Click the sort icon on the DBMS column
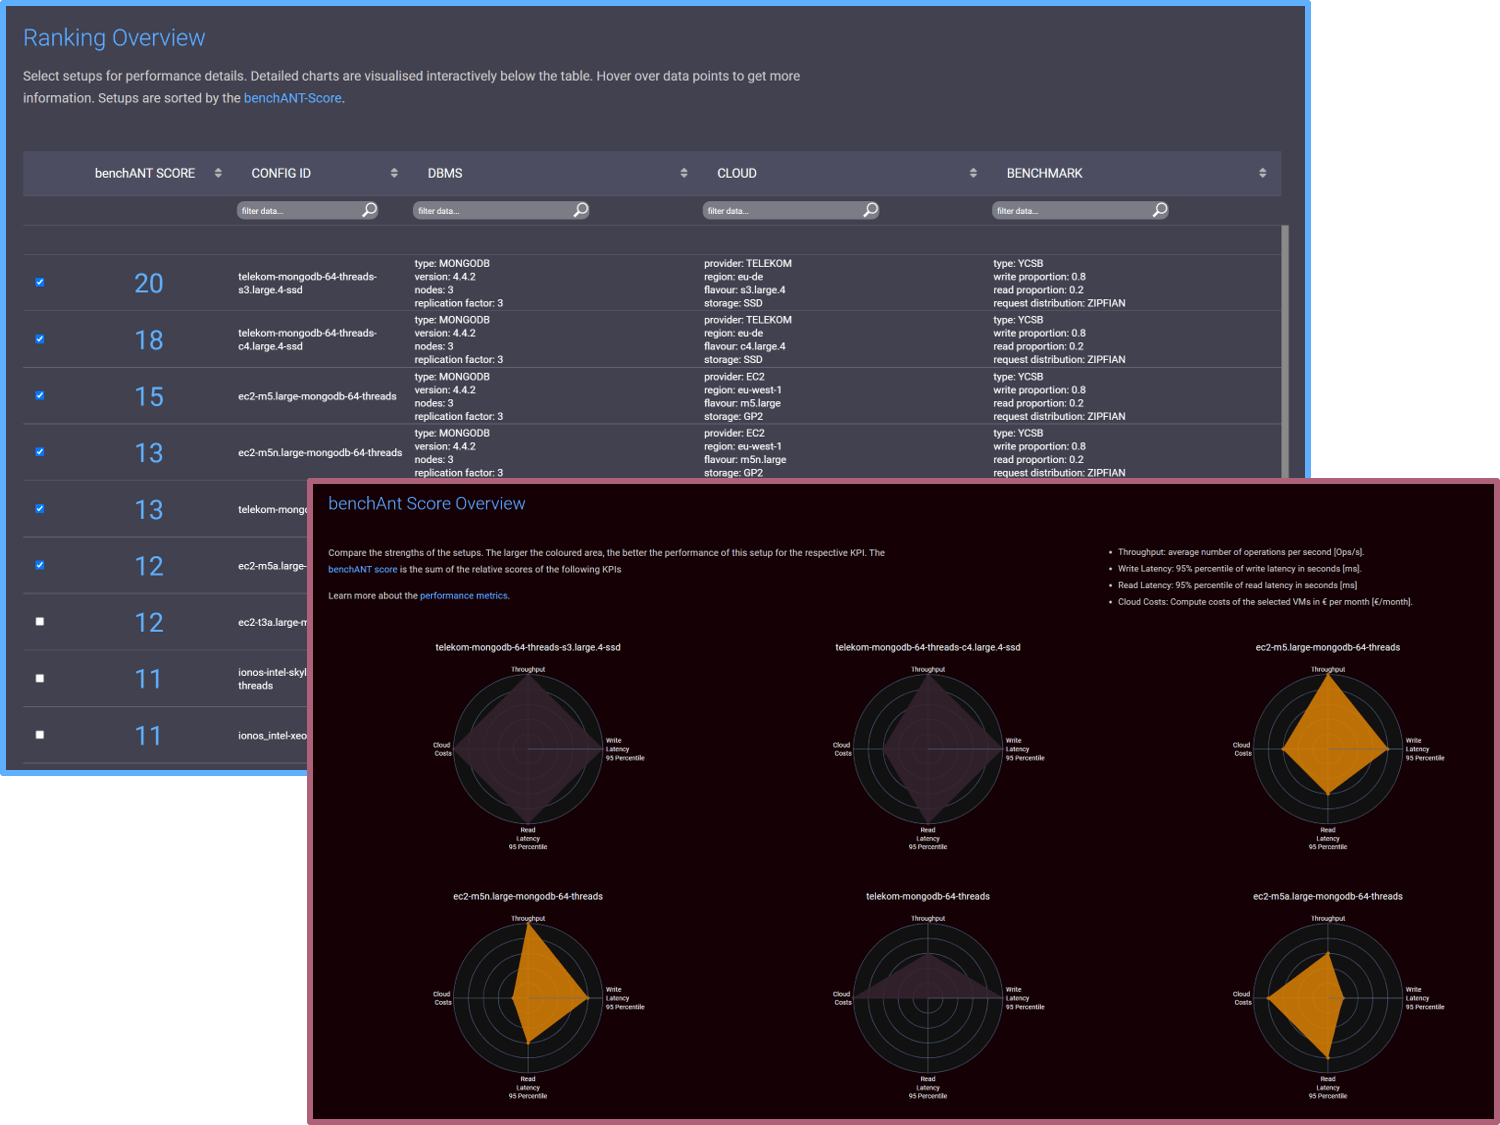 [x=684, y=172]
